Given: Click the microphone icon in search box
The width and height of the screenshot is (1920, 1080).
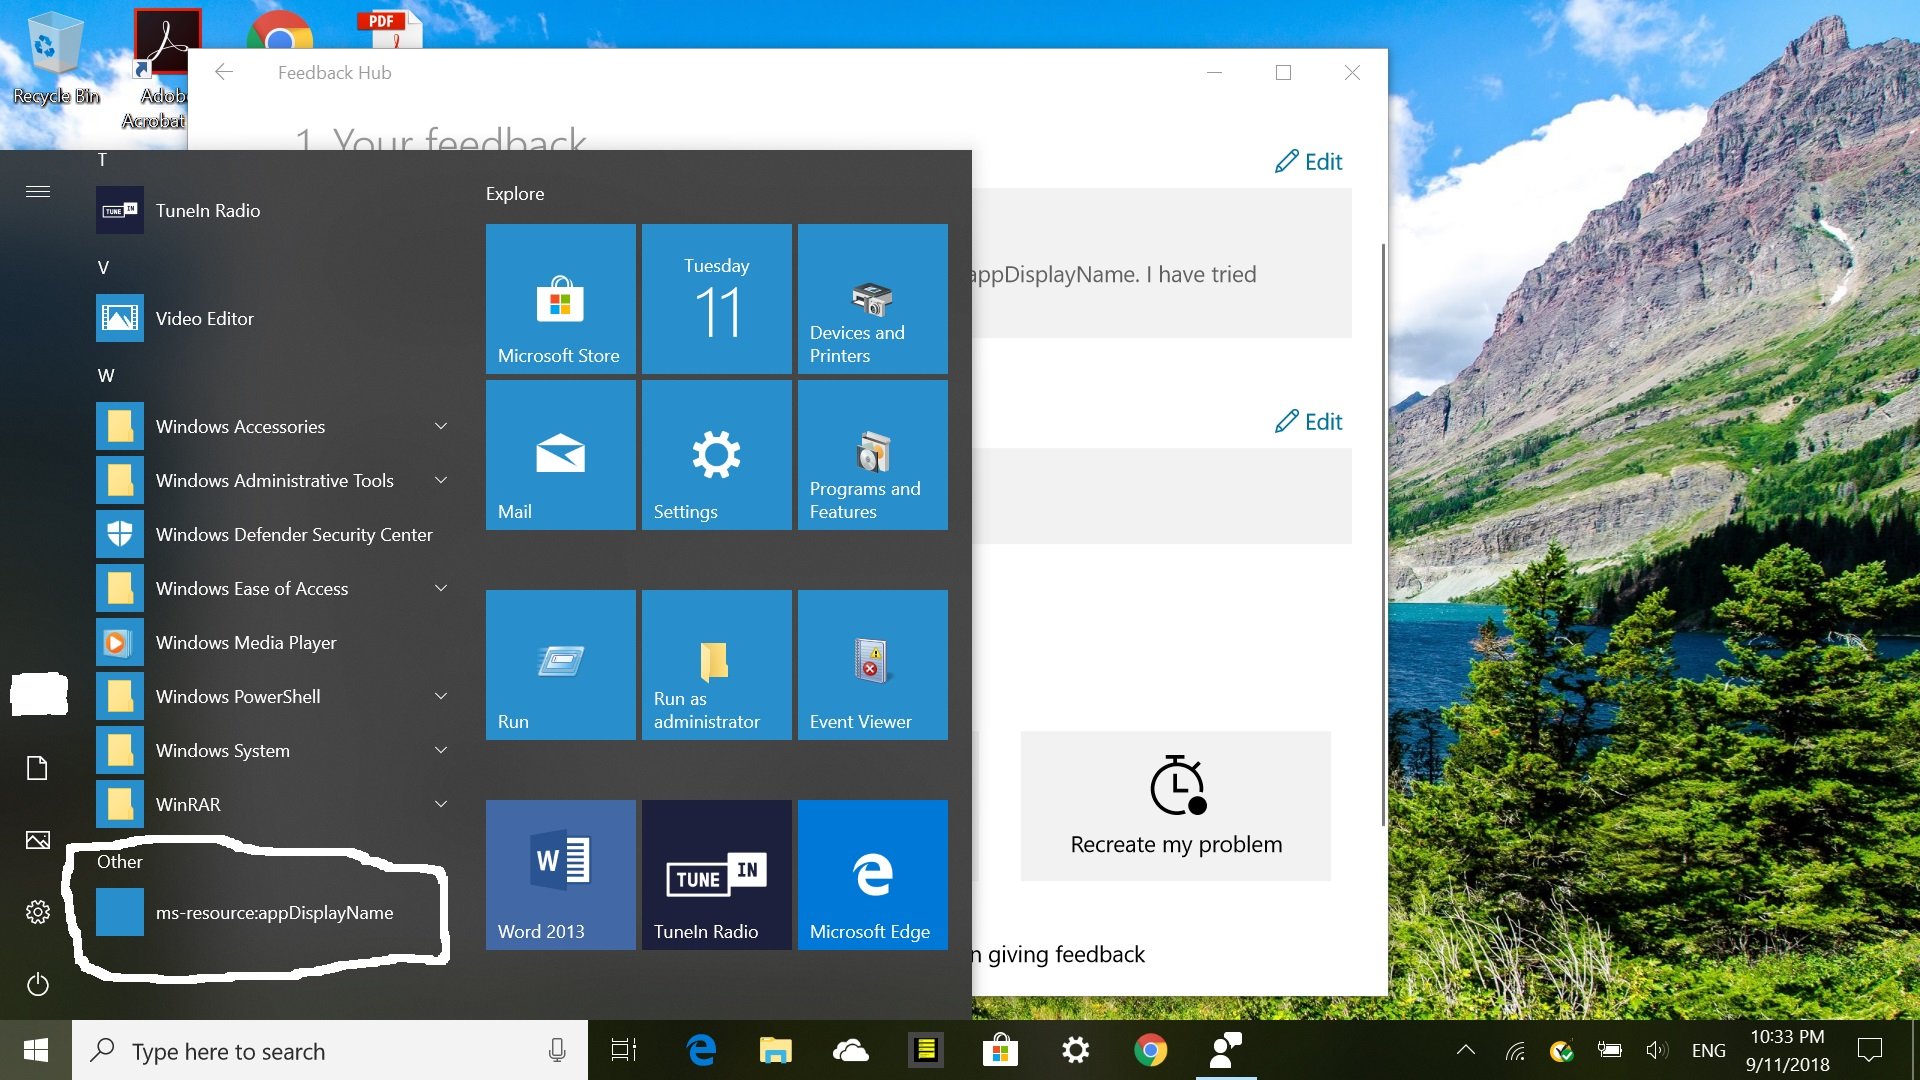Looking at the screenshot, I should (557, 1050).
